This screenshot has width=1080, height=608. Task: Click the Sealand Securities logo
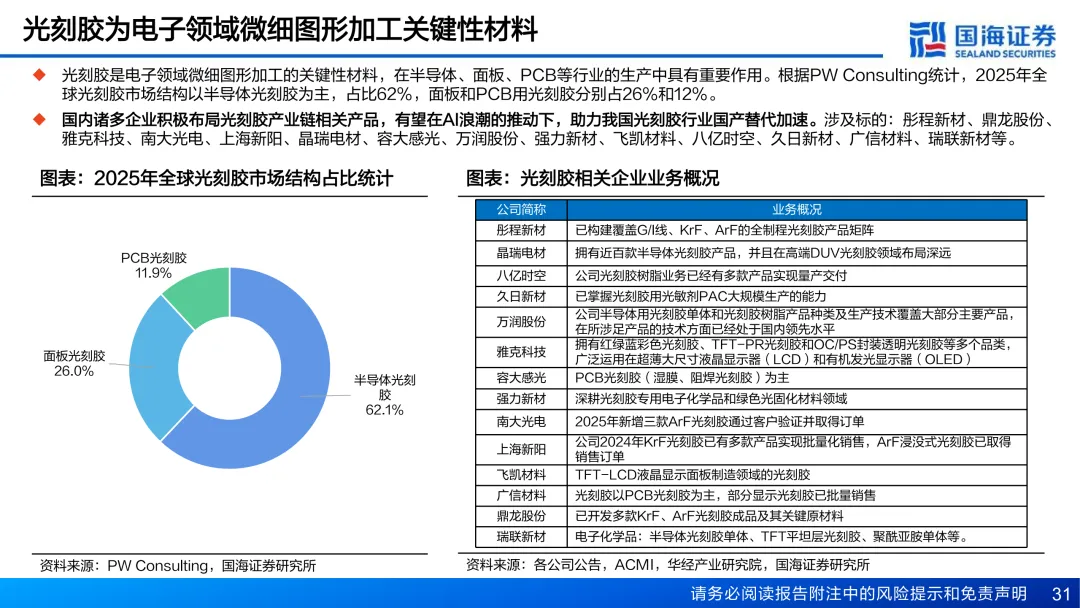982,40
